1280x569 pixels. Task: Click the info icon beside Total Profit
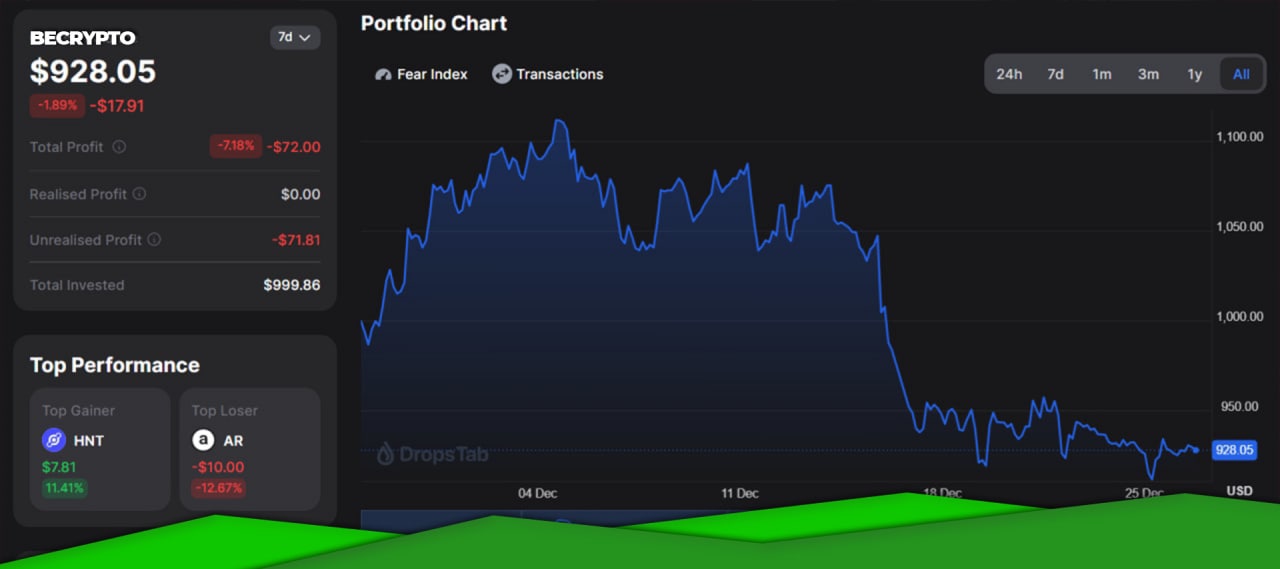[119, 147]
